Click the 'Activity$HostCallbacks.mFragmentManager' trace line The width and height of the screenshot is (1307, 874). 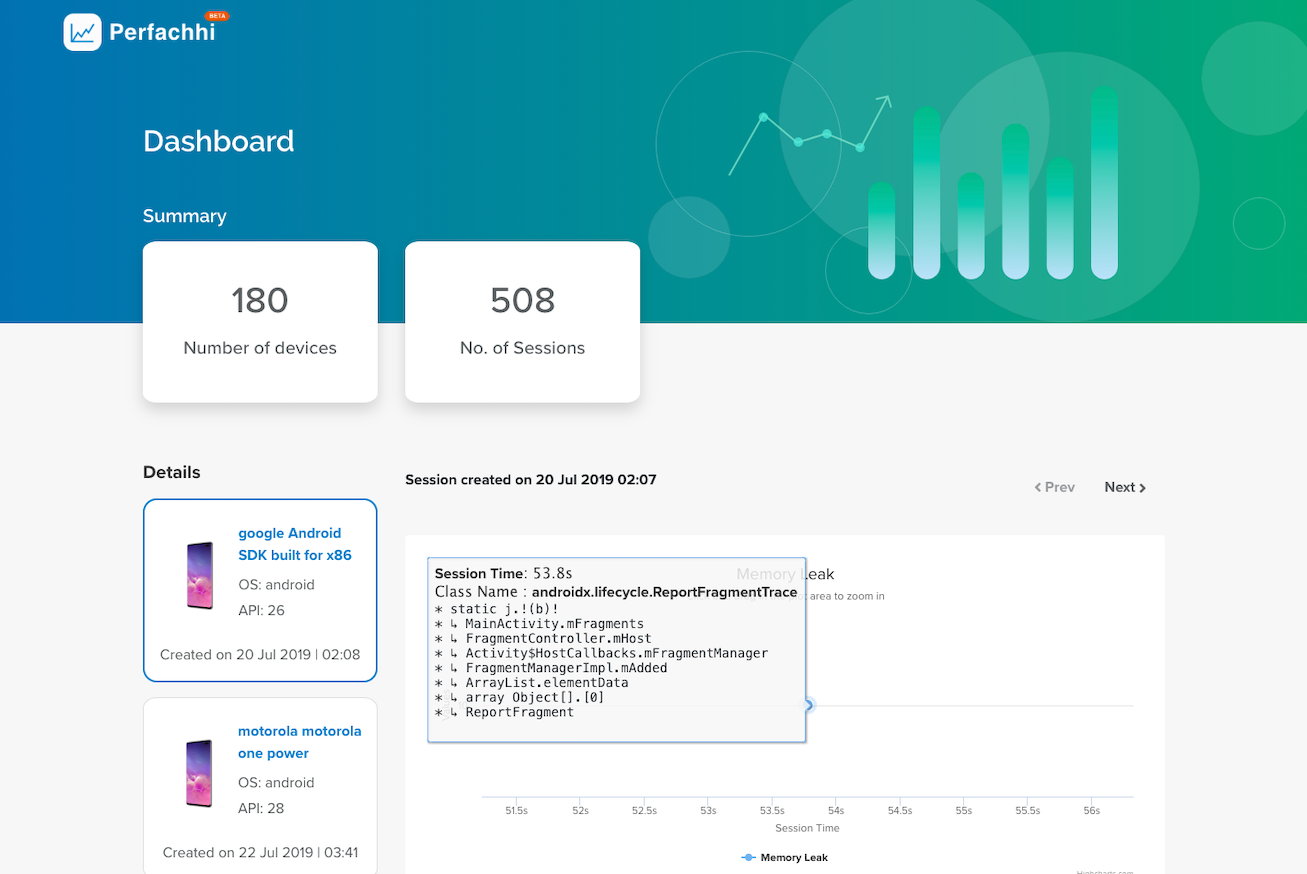tap(601, 653)
